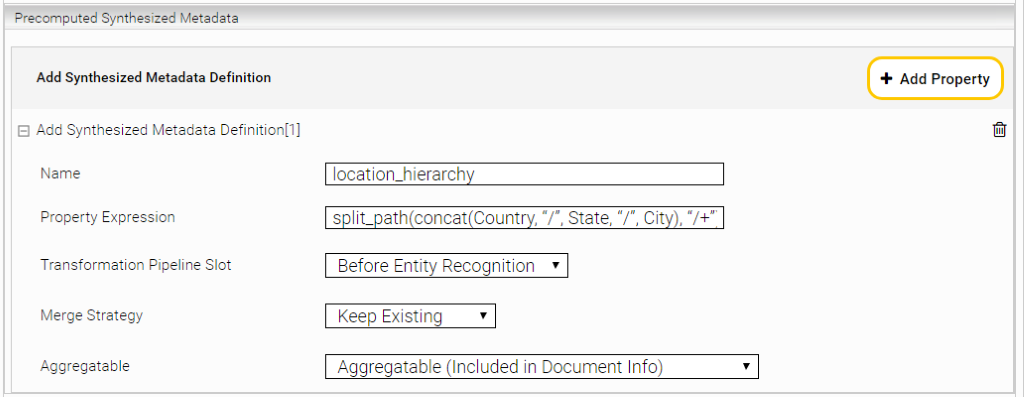Image resolution: width=1024 pixels, height=397 pixels.
Task: Click arrow on Transformation Pipeline Slot select
Action: pos(555,266)
